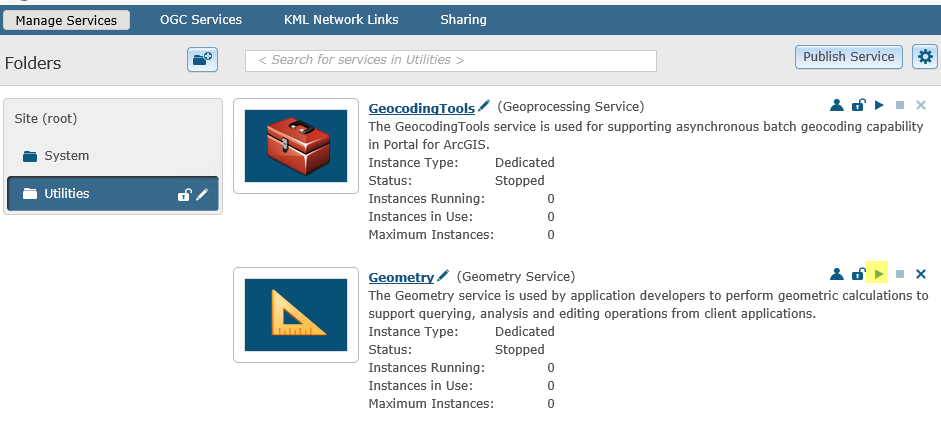This screenshot has height=422, width=941.
Task: Start the GeocodingTools service
Action: coord(879,106)
